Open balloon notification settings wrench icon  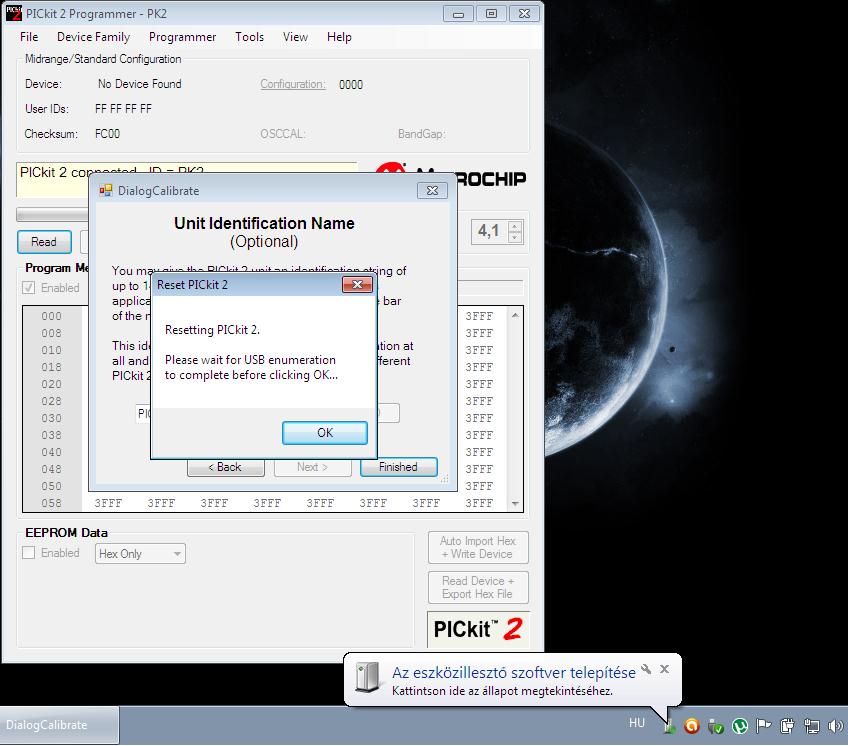(x=646, y=669)
